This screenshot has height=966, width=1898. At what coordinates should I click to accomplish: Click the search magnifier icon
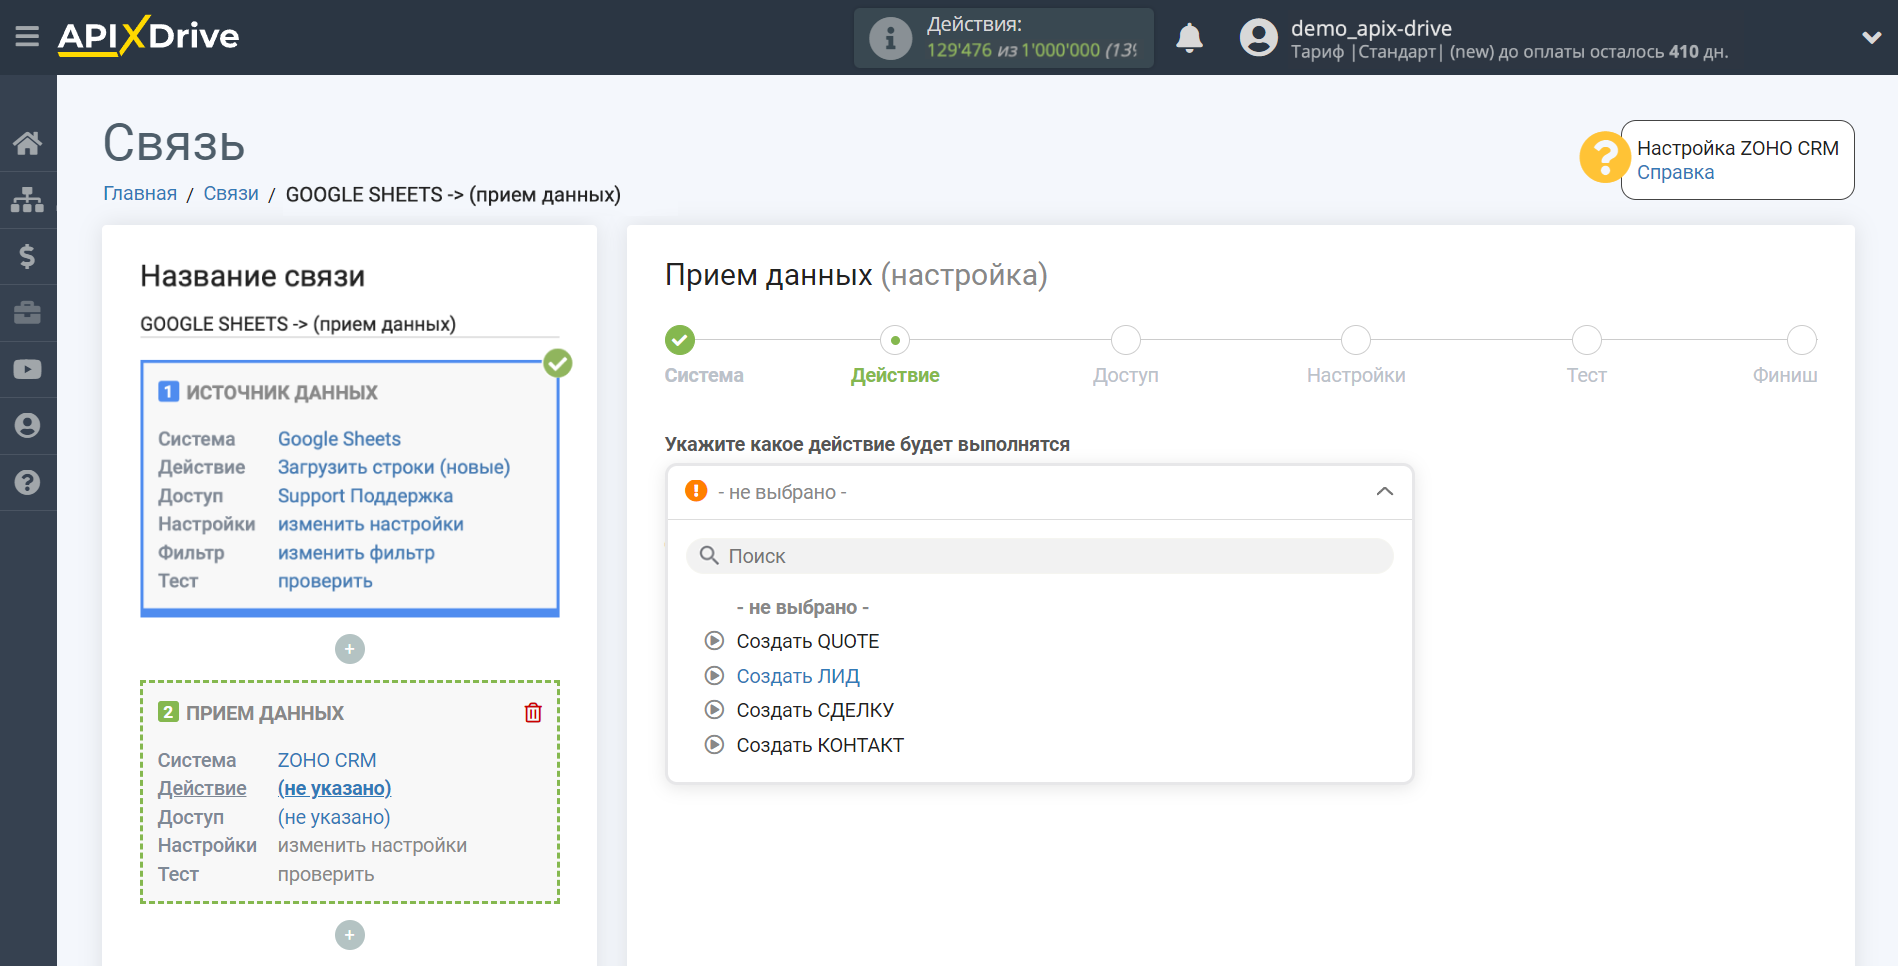pos(709,555)
